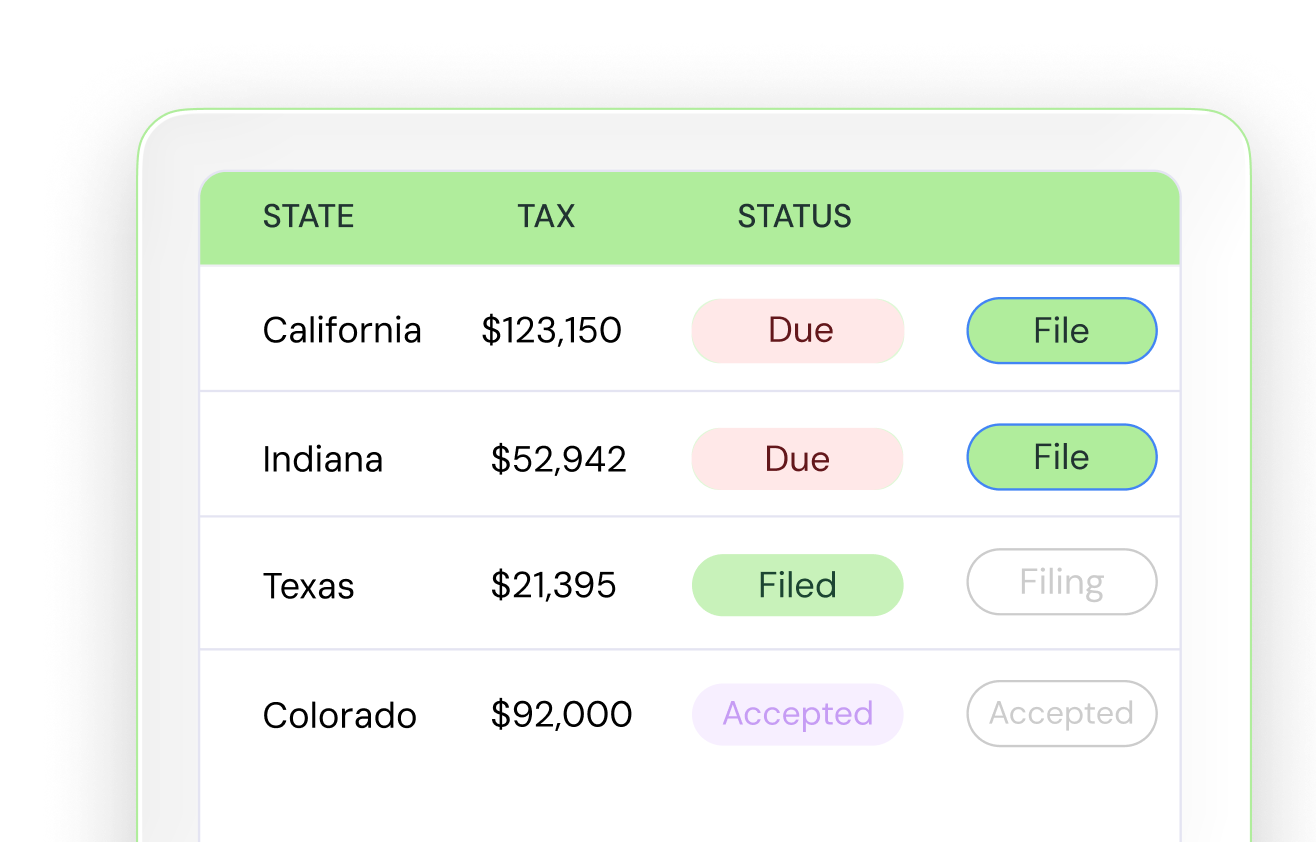
Task: Select California's Due status badge
Action: [798, 330]
